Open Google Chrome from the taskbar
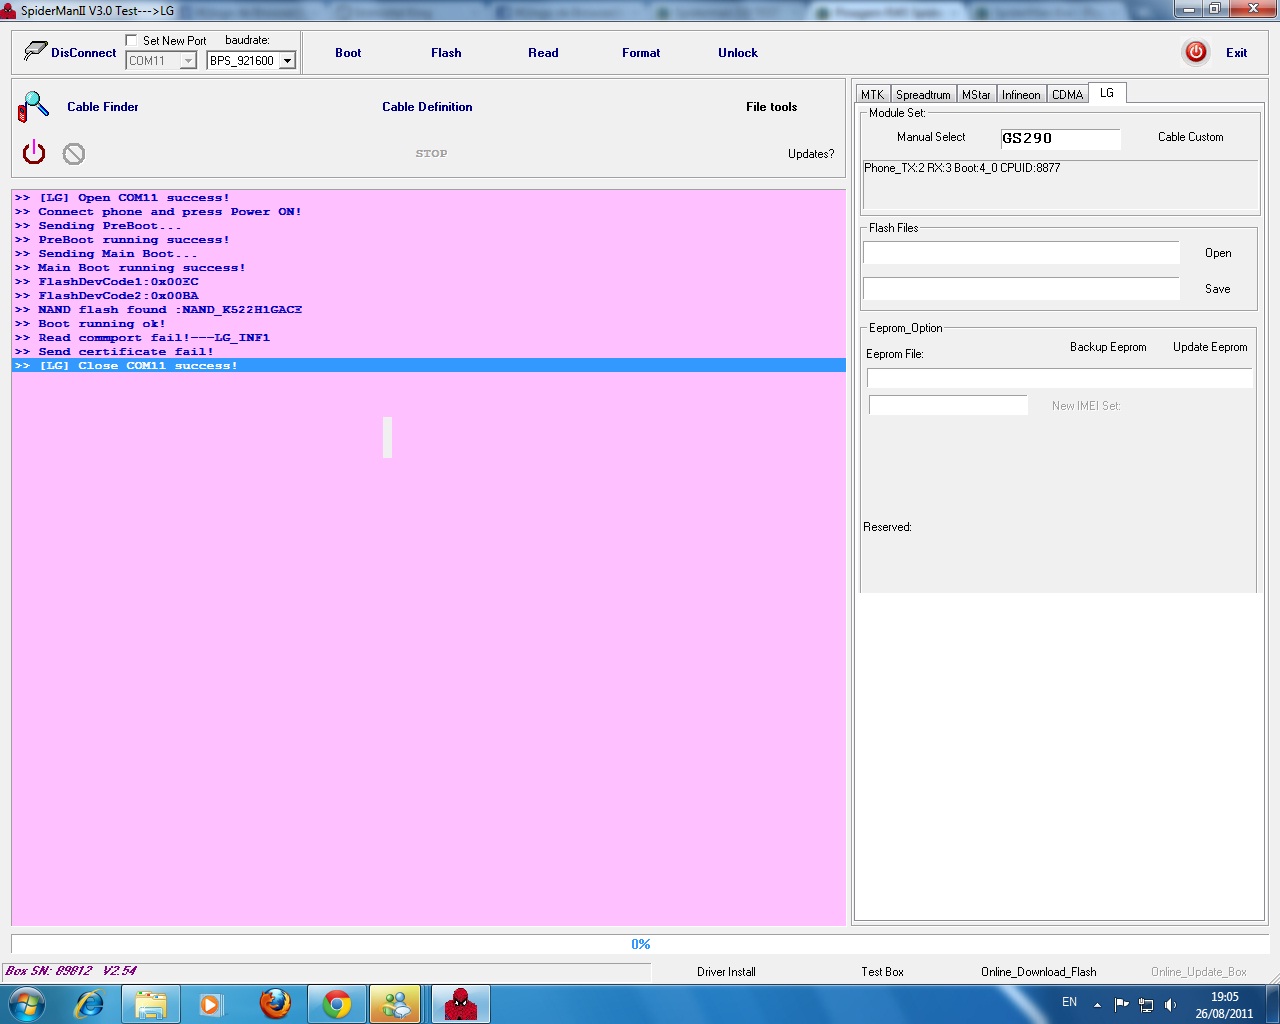Screen dimensions: 1280x1024 pos(337,1004)
